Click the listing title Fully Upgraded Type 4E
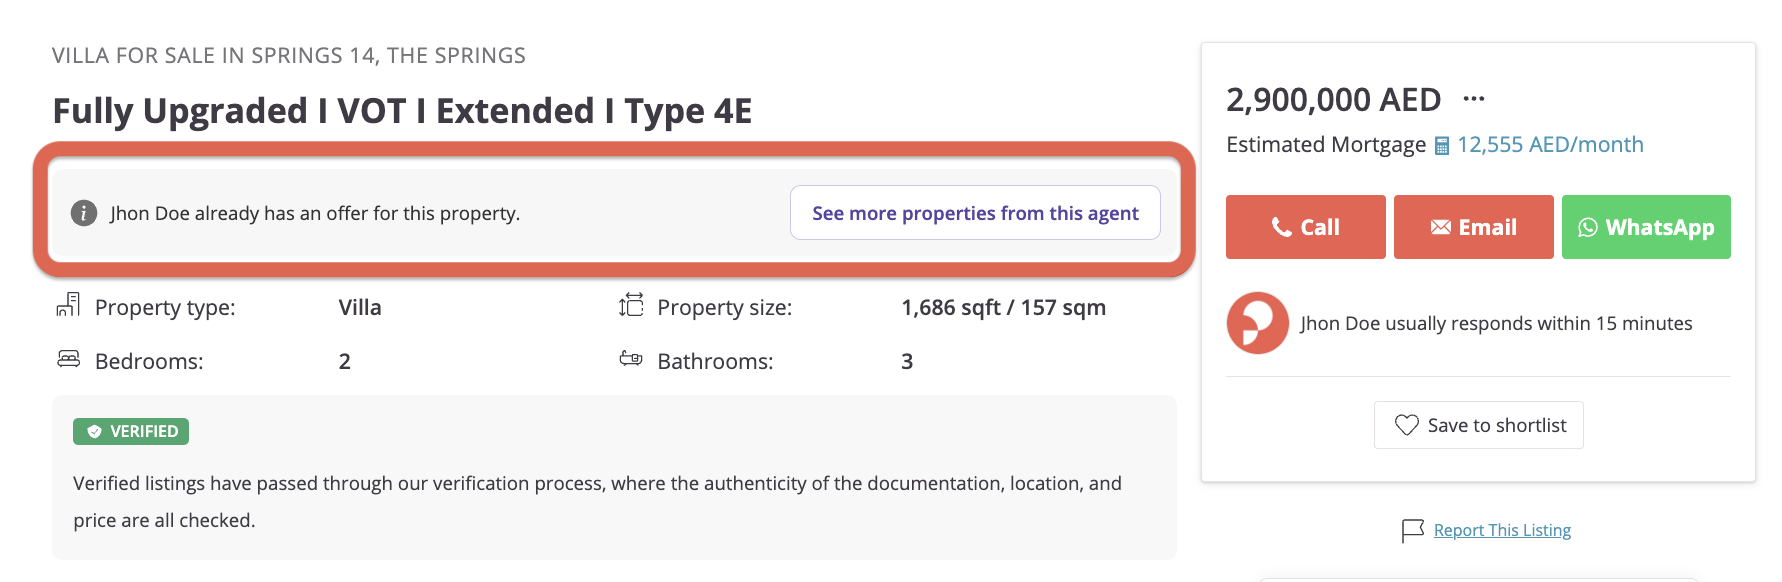Image resolution: width=1782 pixels, height=582 pixels. pyautogui.click(x=402, y=110)
